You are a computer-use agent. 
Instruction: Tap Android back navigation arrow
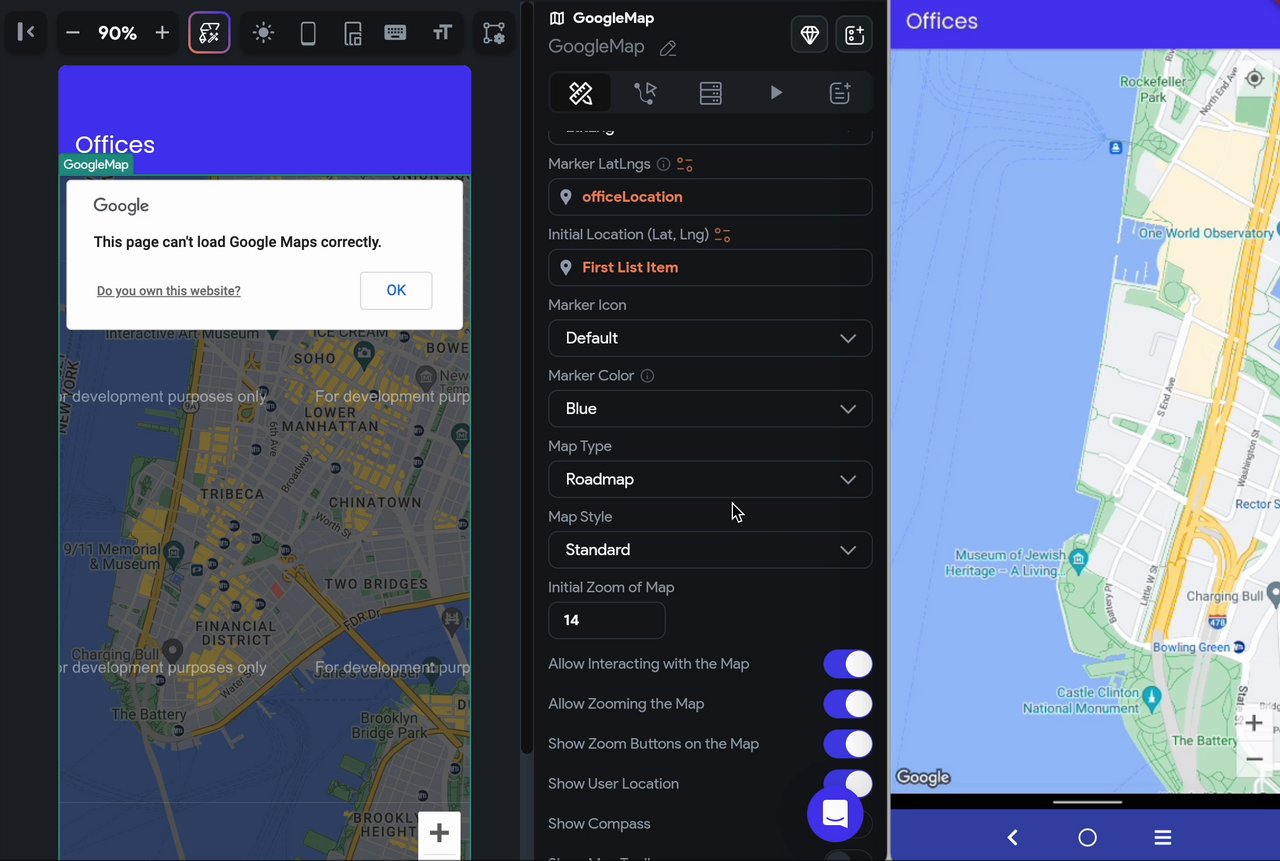(1012, 837)
